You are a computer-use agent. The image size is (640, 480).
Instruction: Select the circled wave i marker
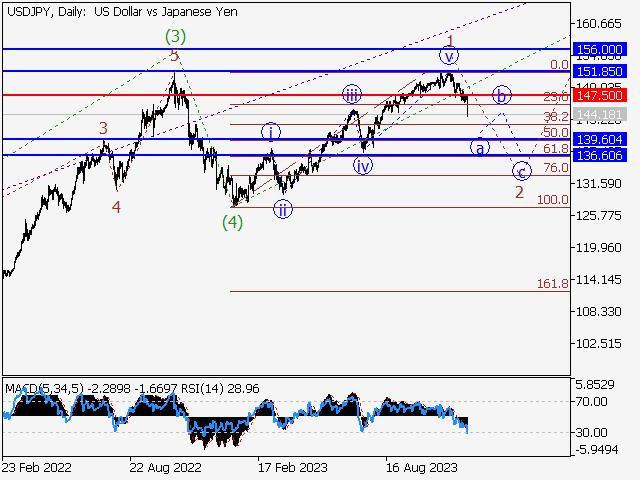pos(271,132)
